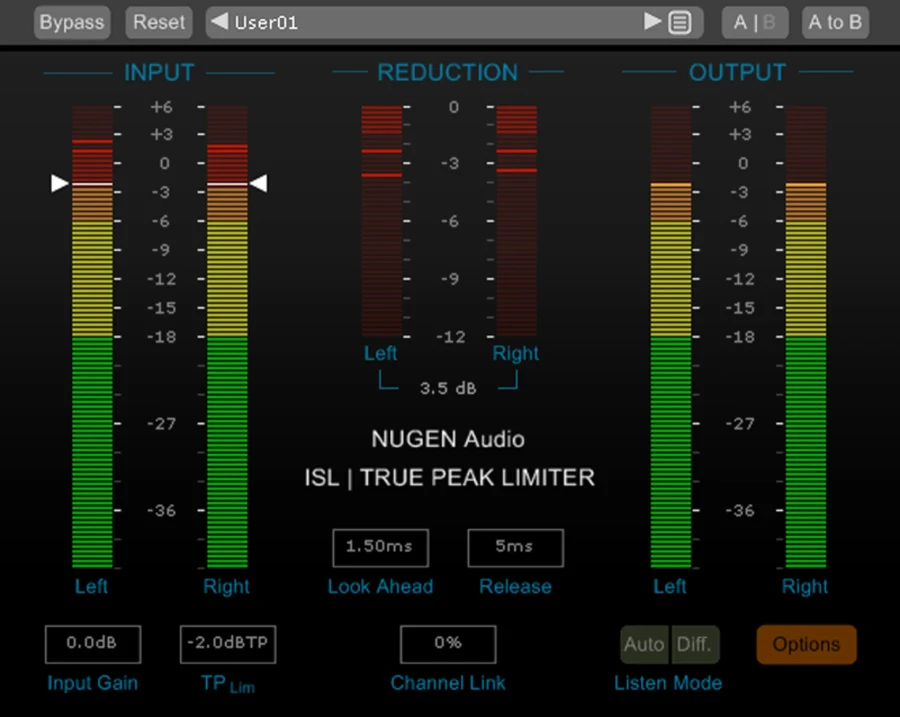Click the Input Left meter
900x717 pixels.
(92, 336)
